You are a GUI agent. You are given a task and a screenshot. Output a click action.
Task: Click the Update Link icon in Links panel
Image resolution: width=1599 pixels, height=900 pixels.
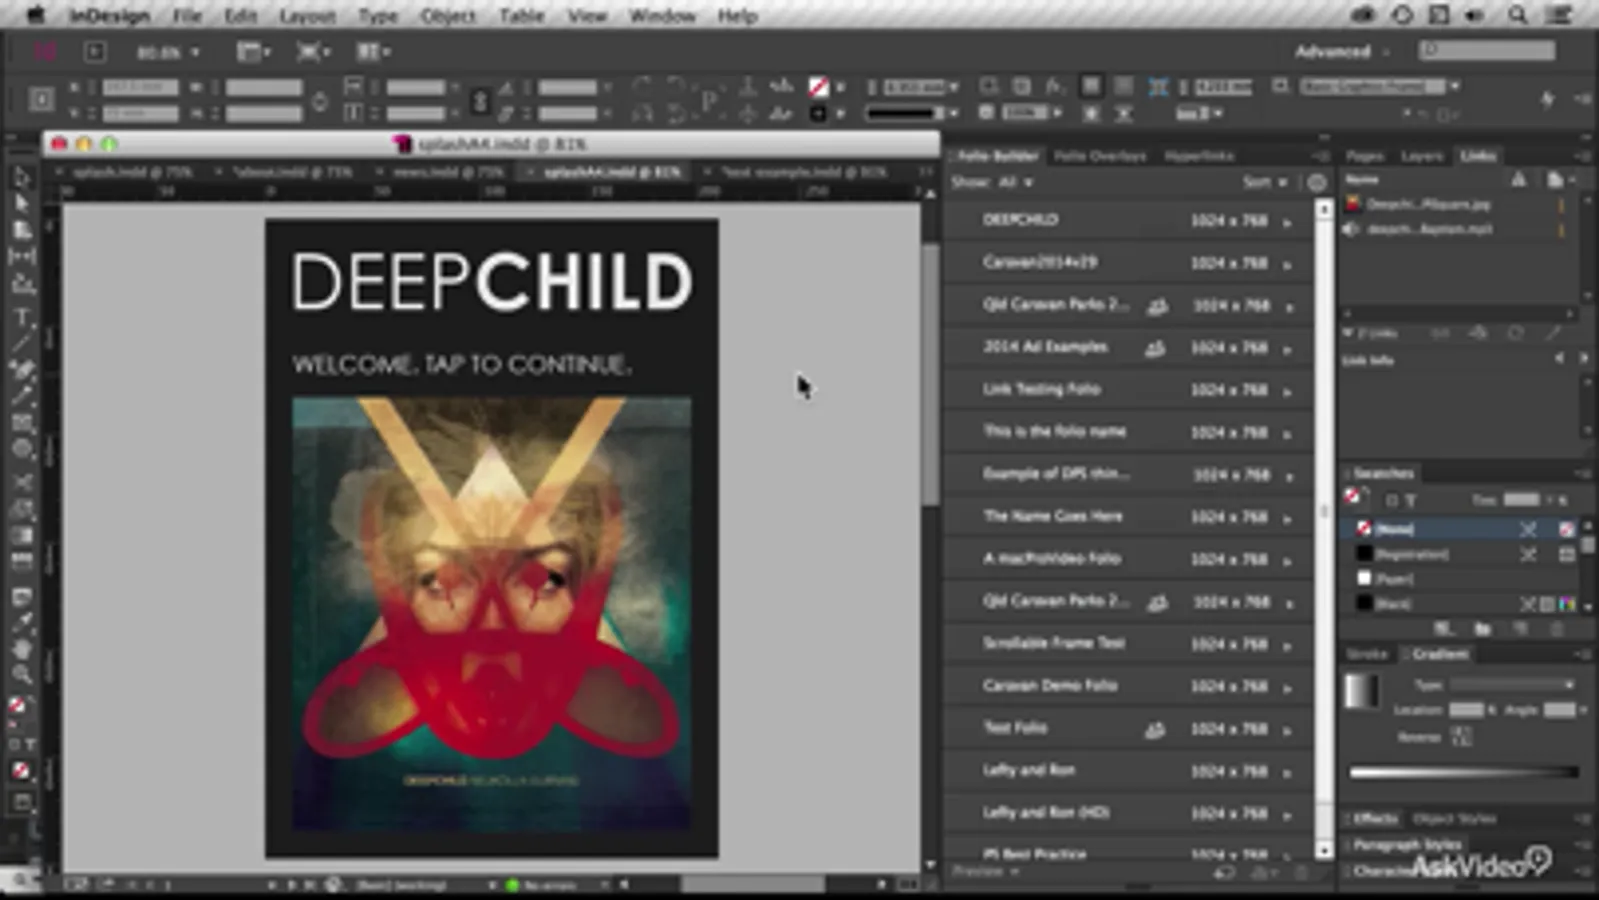[1516, 332]
